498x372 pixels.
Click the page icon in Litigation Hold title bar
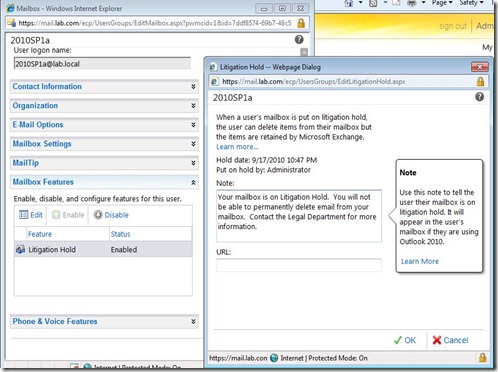(x=213, y=67)
